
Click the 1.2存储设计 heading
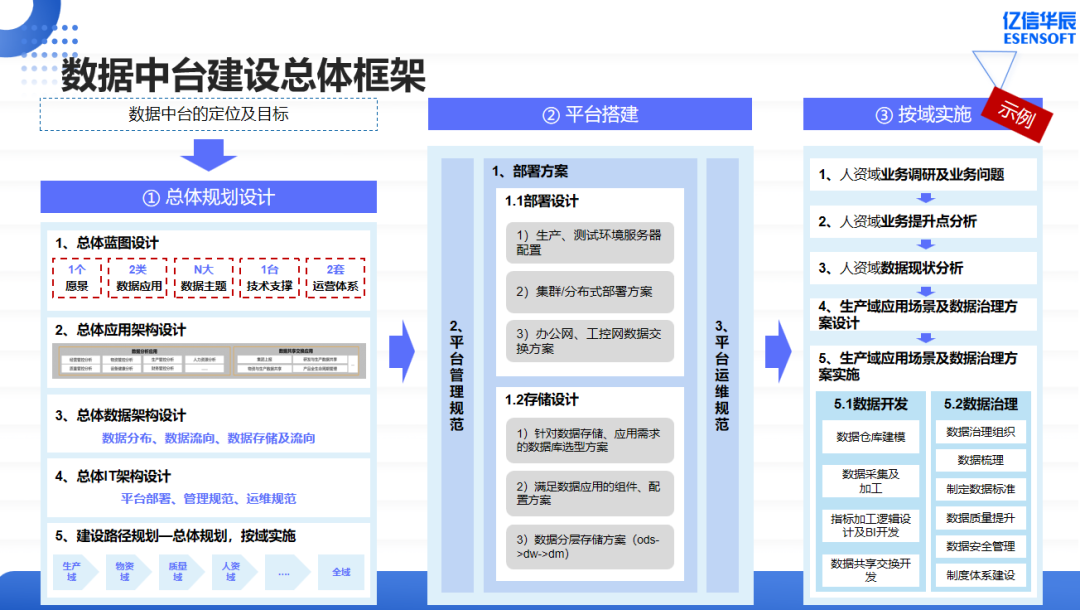pos(541,399)
